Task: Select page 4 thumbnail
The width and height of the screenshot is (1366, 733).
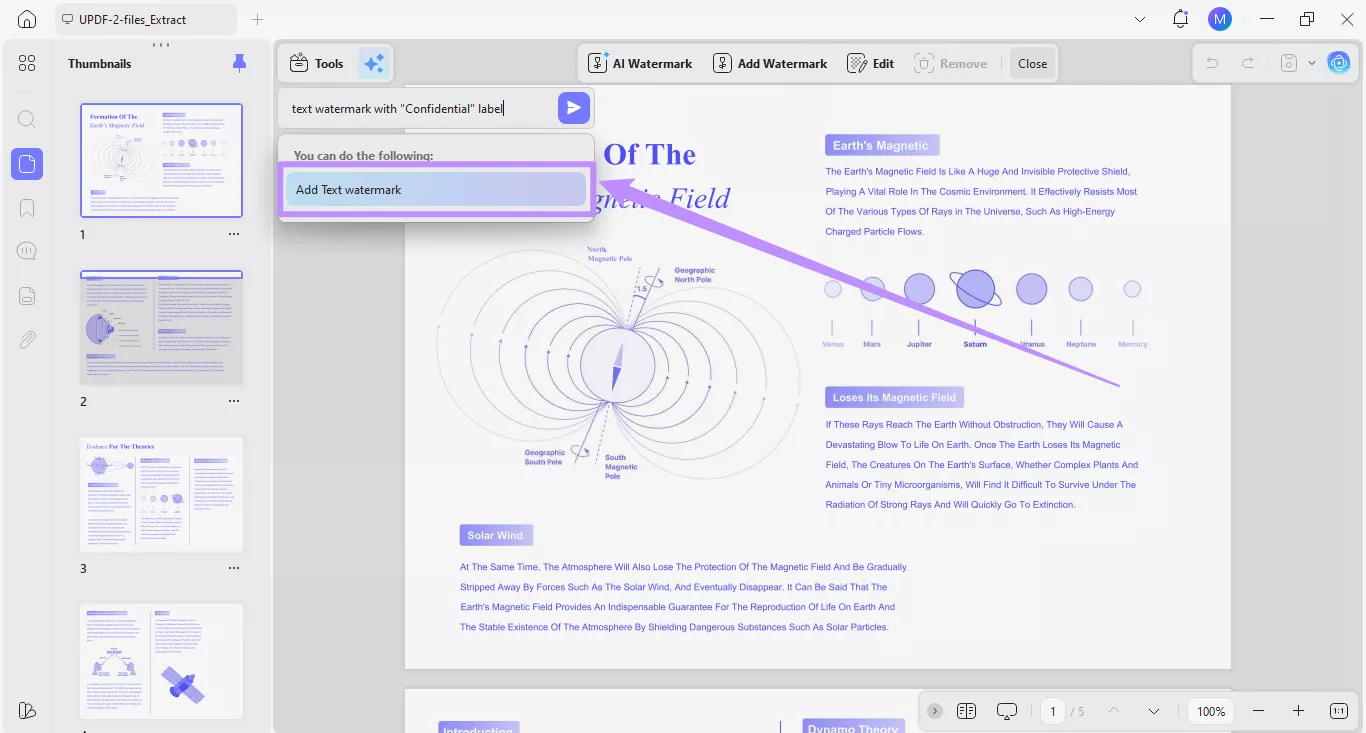Action: (161, 661)
